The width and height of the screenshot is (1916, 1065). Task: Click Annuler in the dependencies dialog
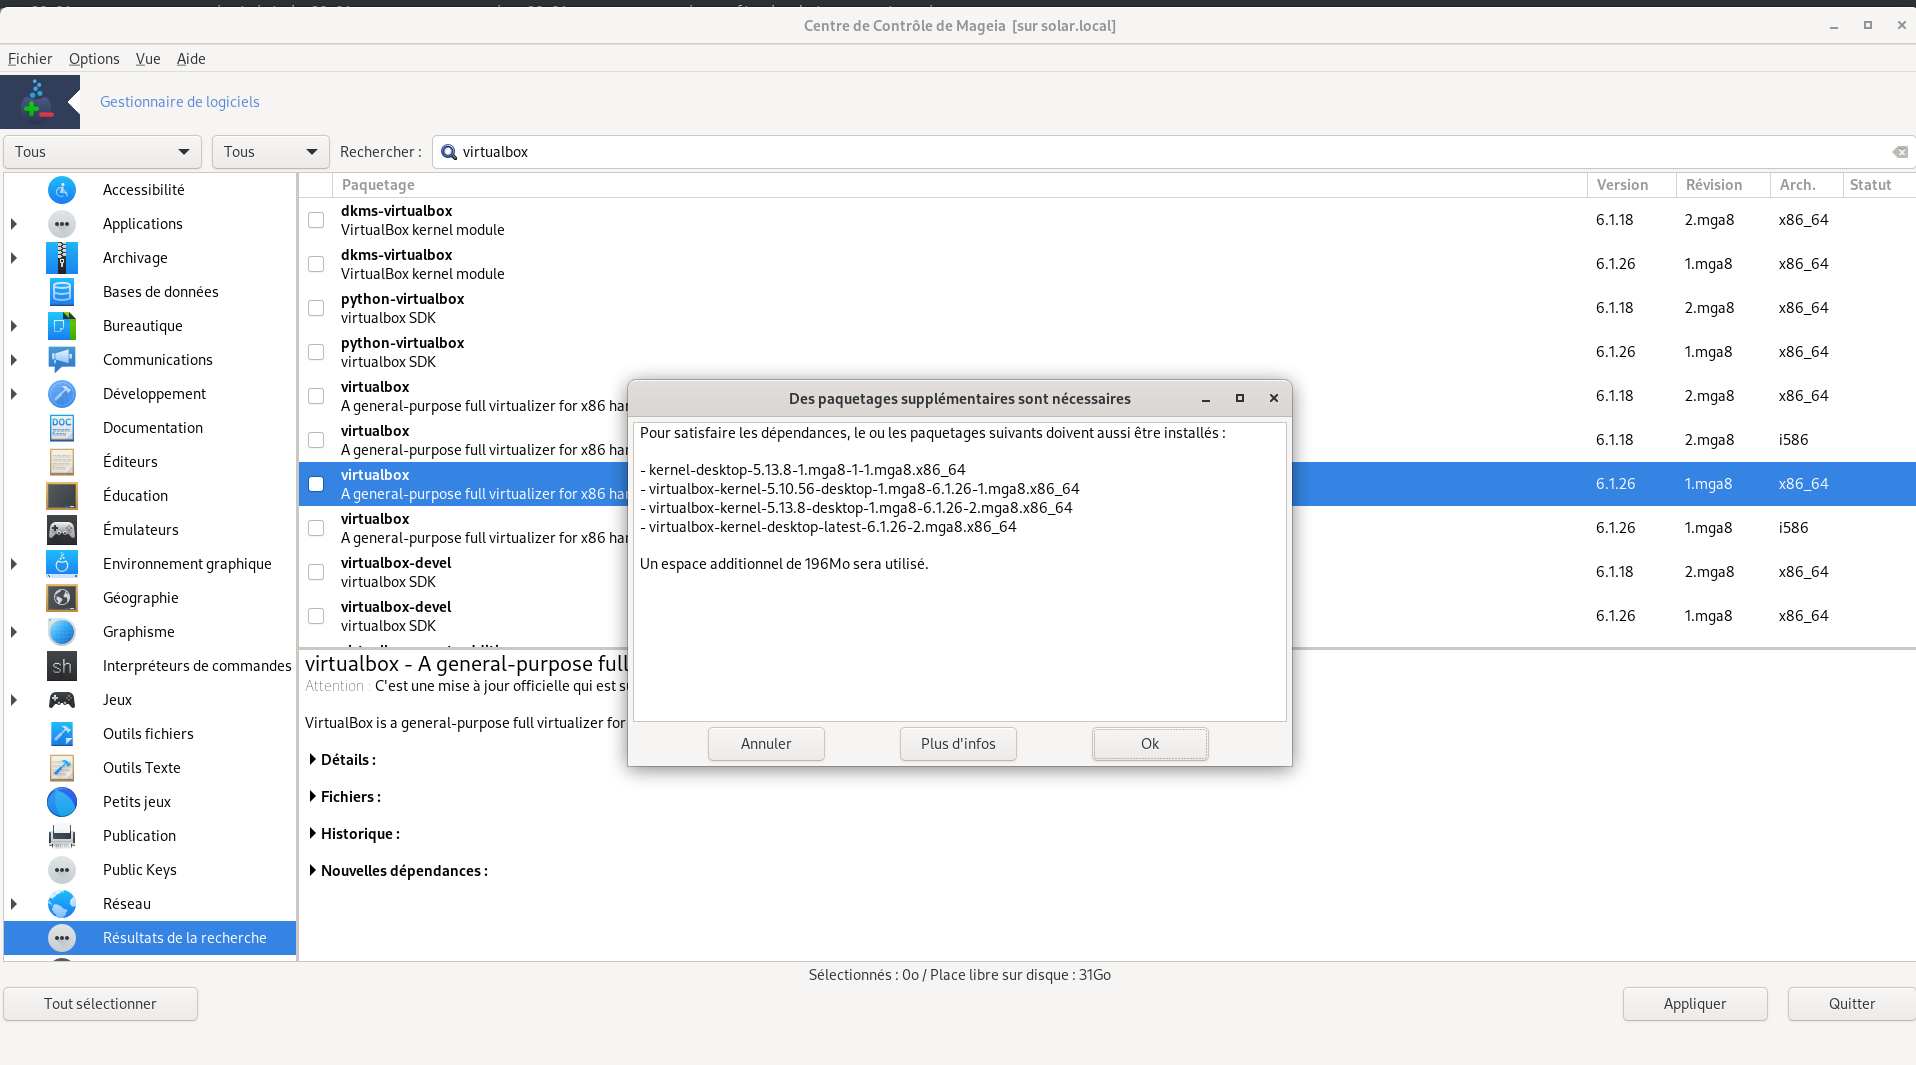(766, 744)
